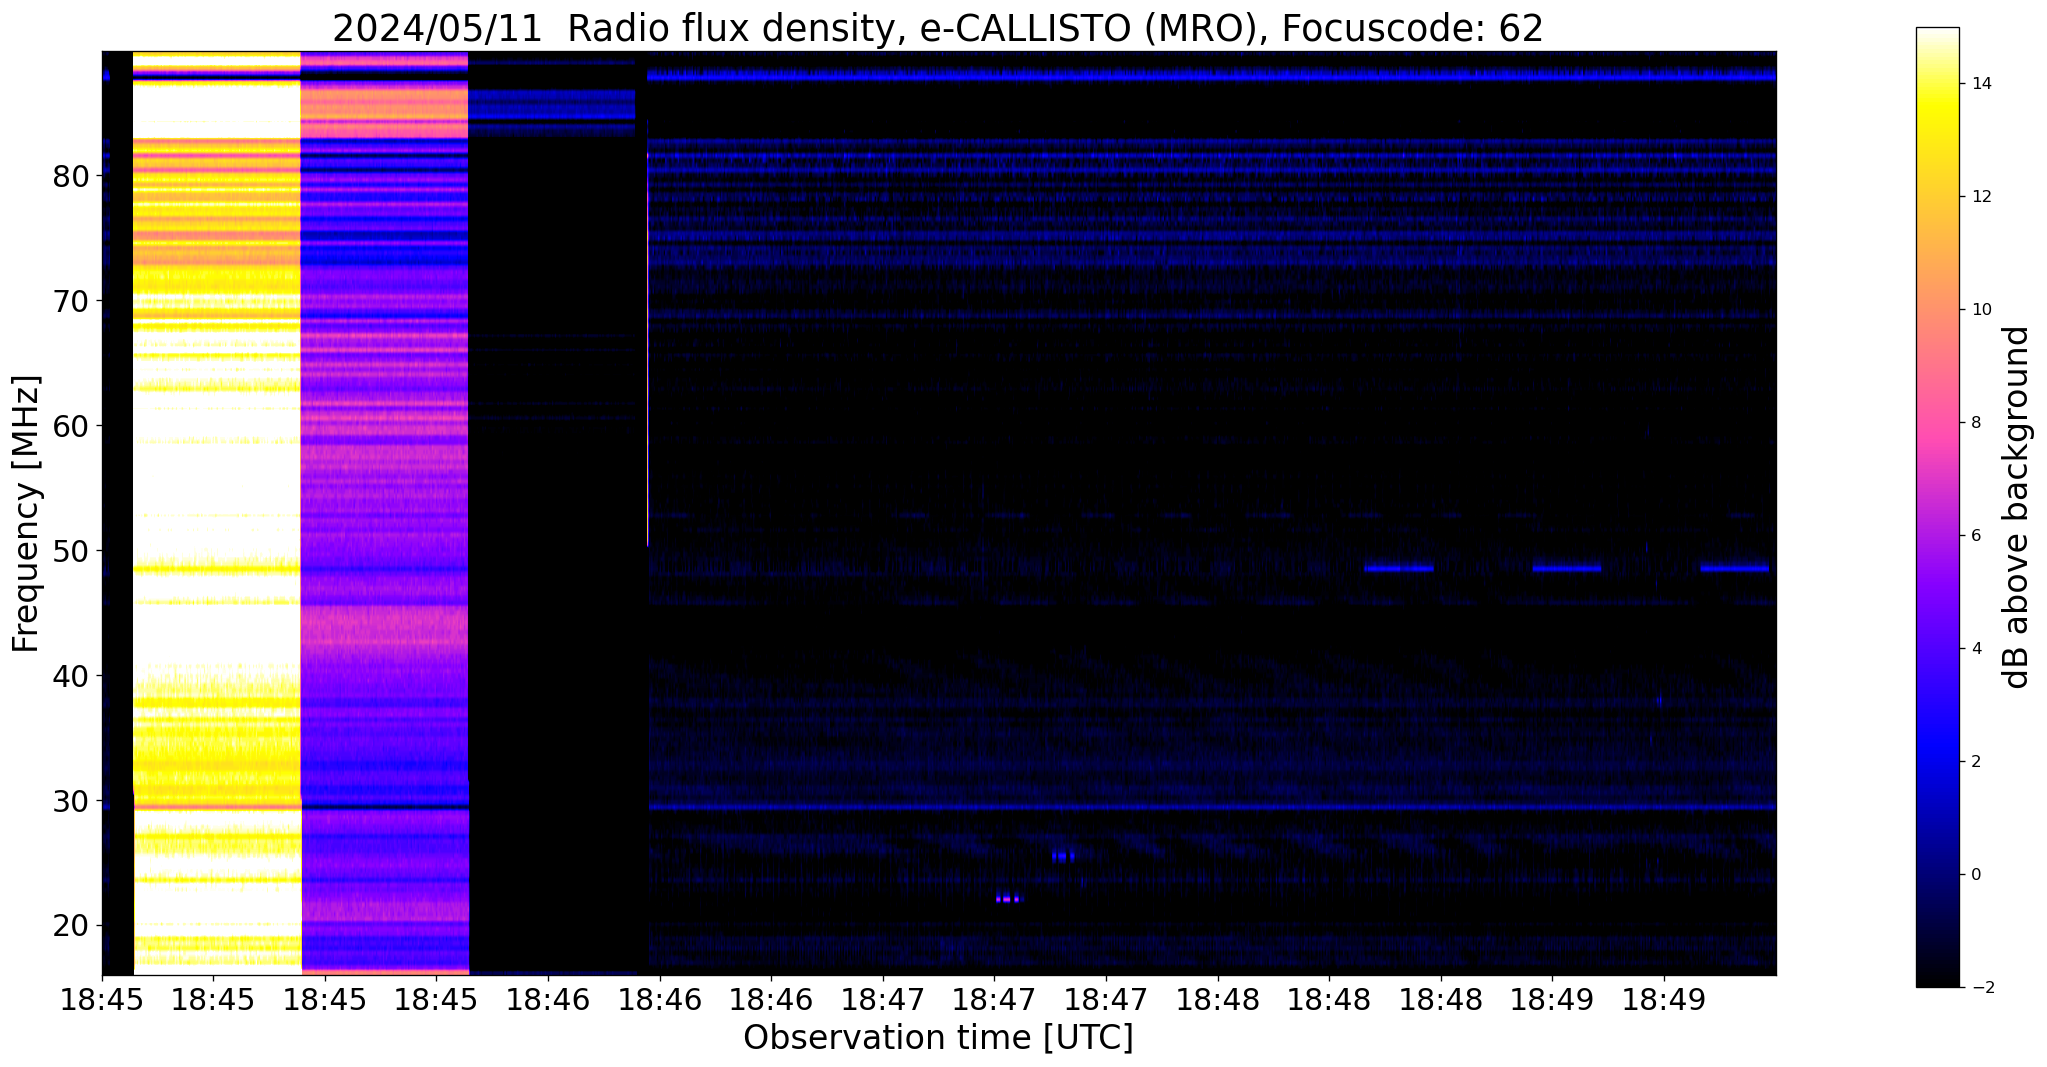Click the 40 tick on the frequency axis

71,676
